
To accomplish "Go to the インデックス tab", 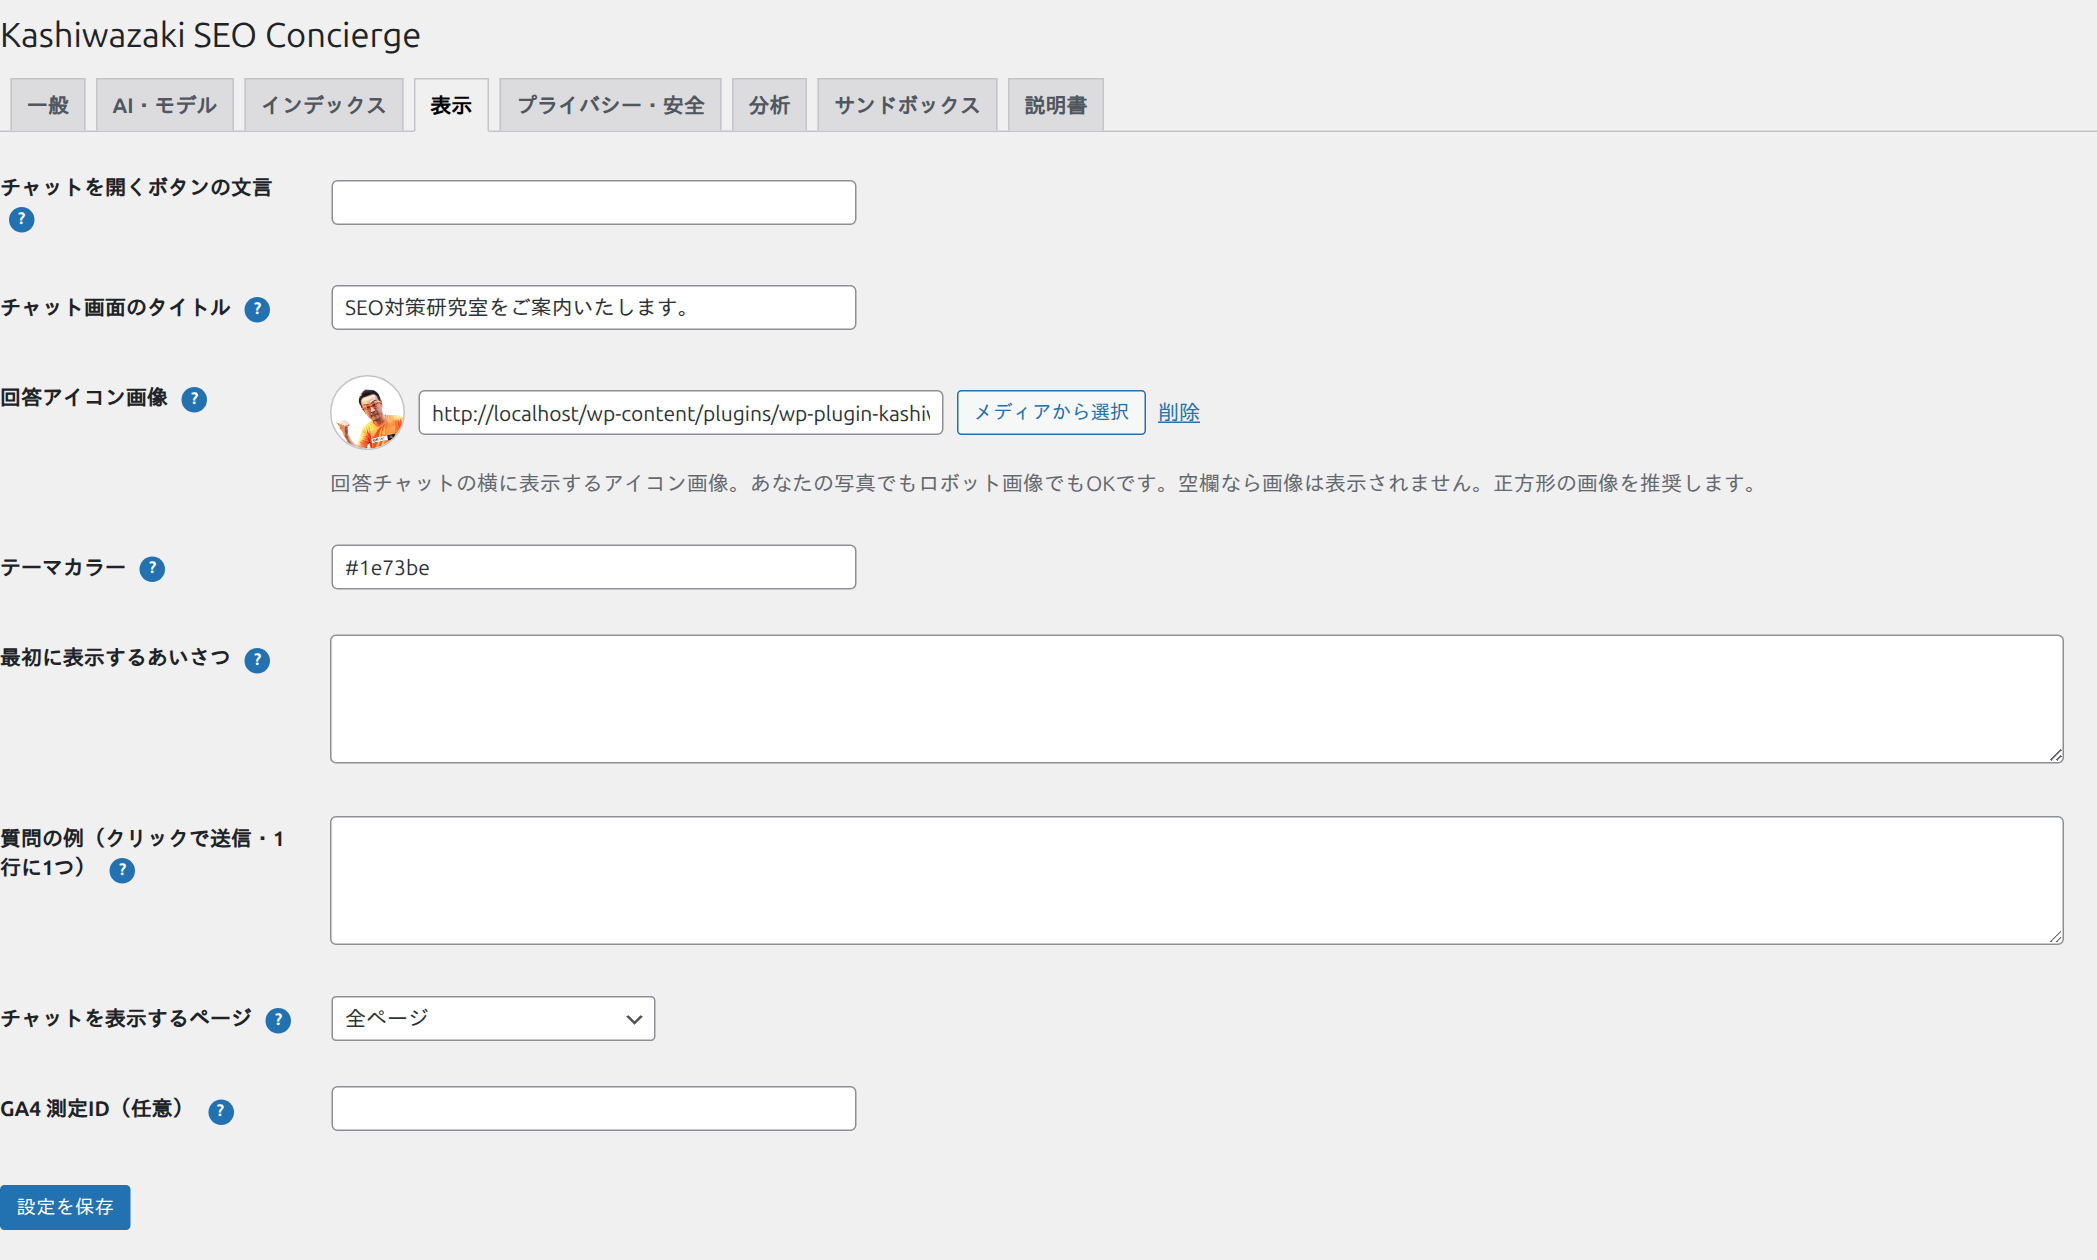I will pos(324,105).
